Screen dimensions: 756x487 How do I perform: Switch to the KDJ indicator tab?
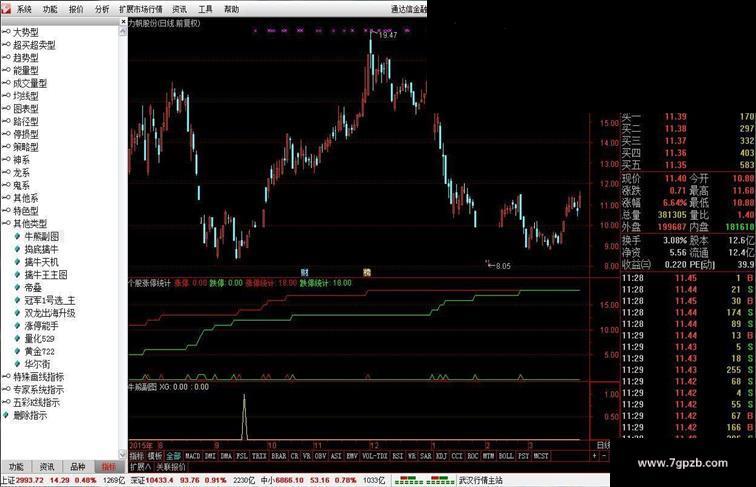pos(441,456)
